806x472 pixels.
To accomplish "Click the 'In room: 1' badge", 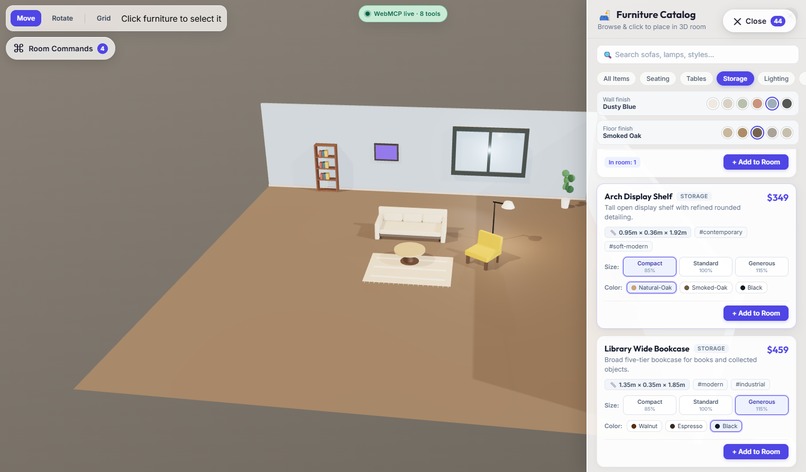I will click(x=622, y=162).
